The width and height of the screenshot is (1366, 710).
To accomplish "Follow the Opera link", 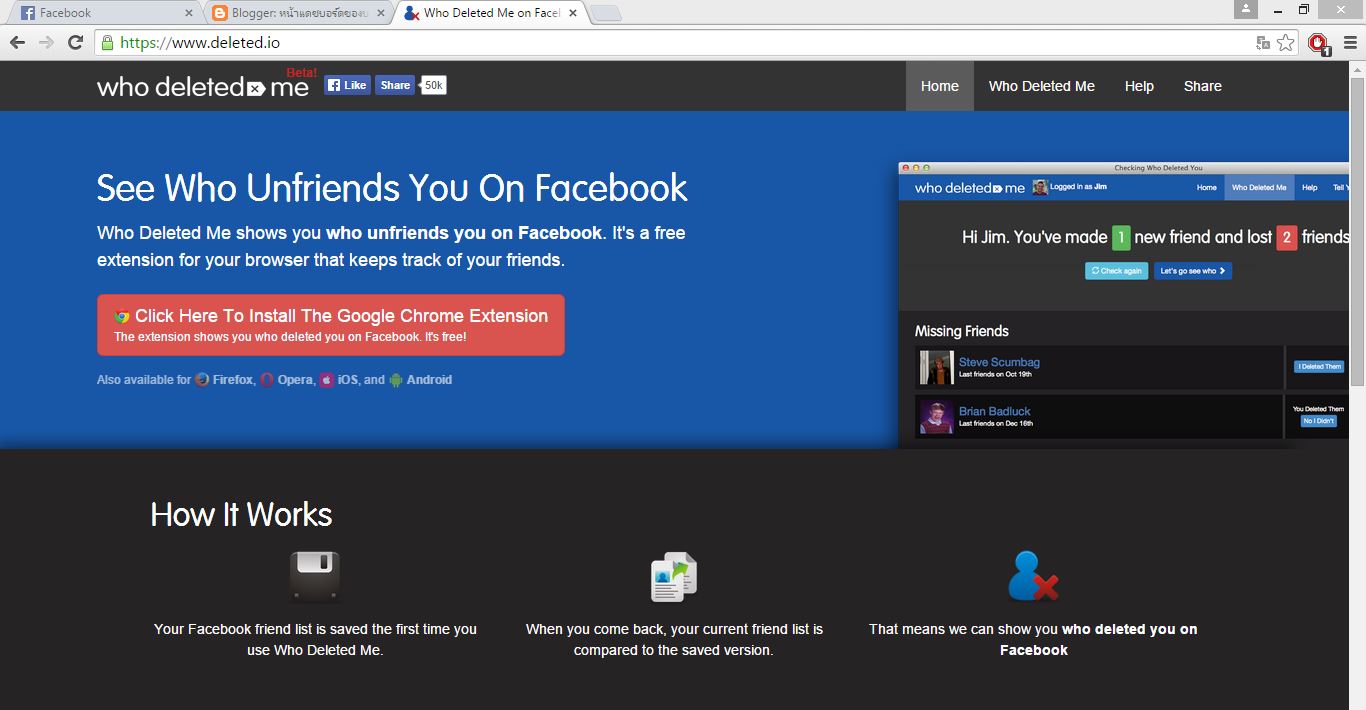I will tap(296, 380).
